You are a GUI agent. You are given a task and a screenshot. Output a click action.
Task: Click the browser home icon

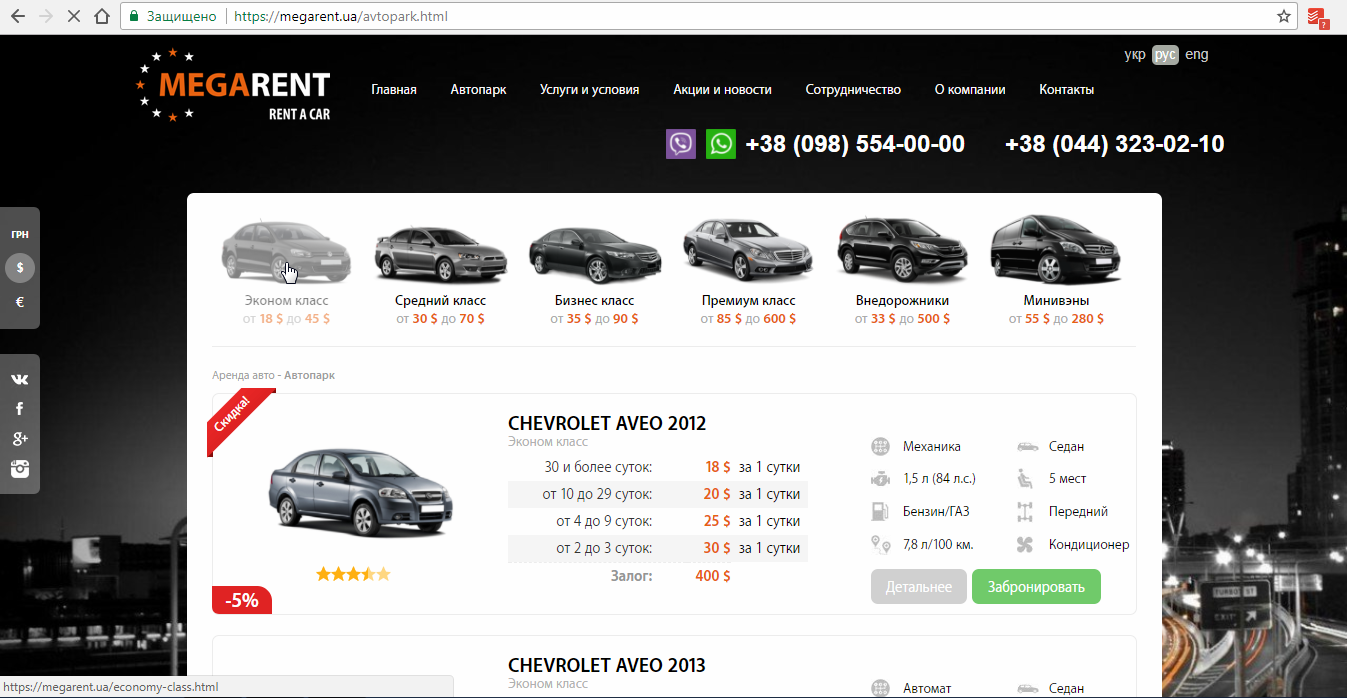[101, 17]
